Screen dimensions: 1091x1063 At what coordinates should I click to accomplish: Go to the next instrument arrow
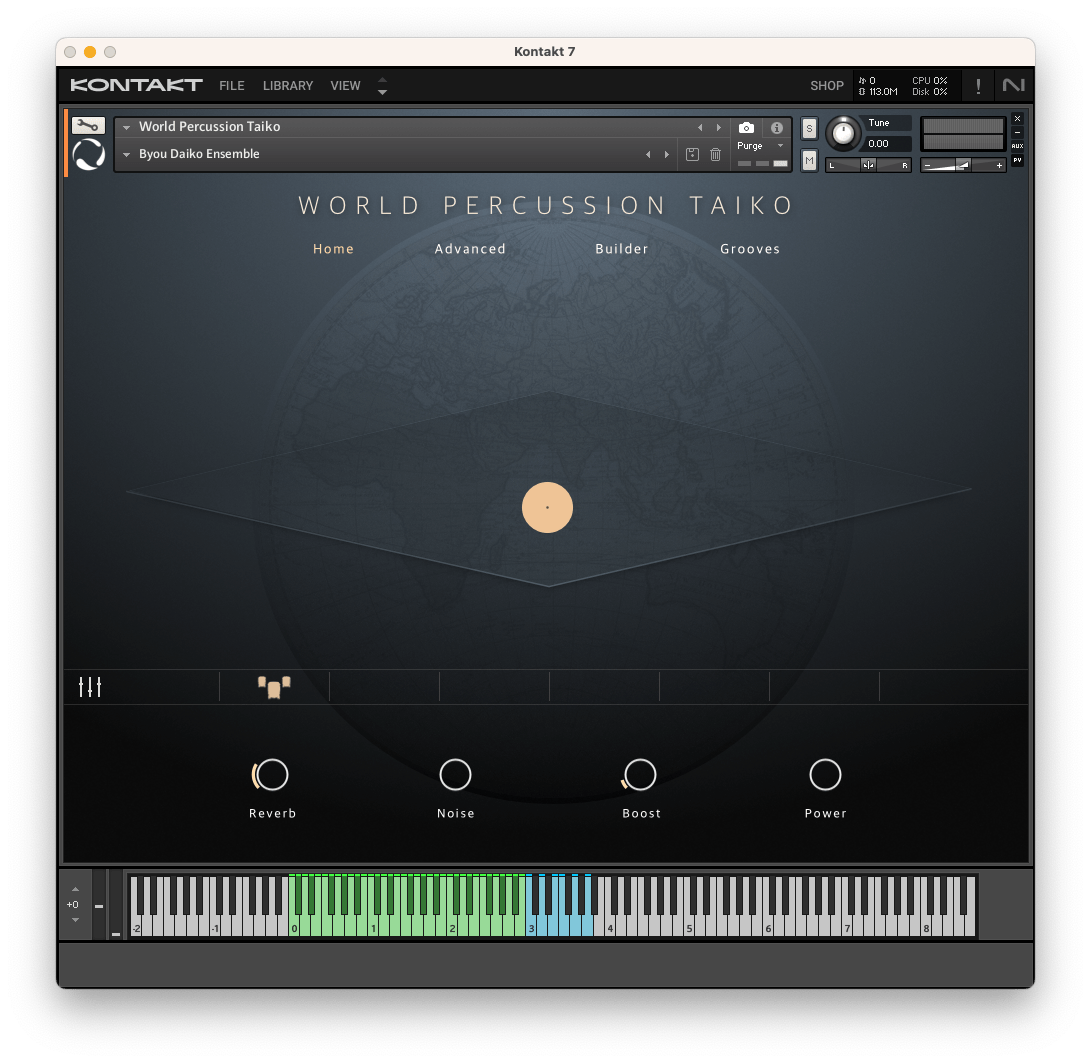click(719, 127)
